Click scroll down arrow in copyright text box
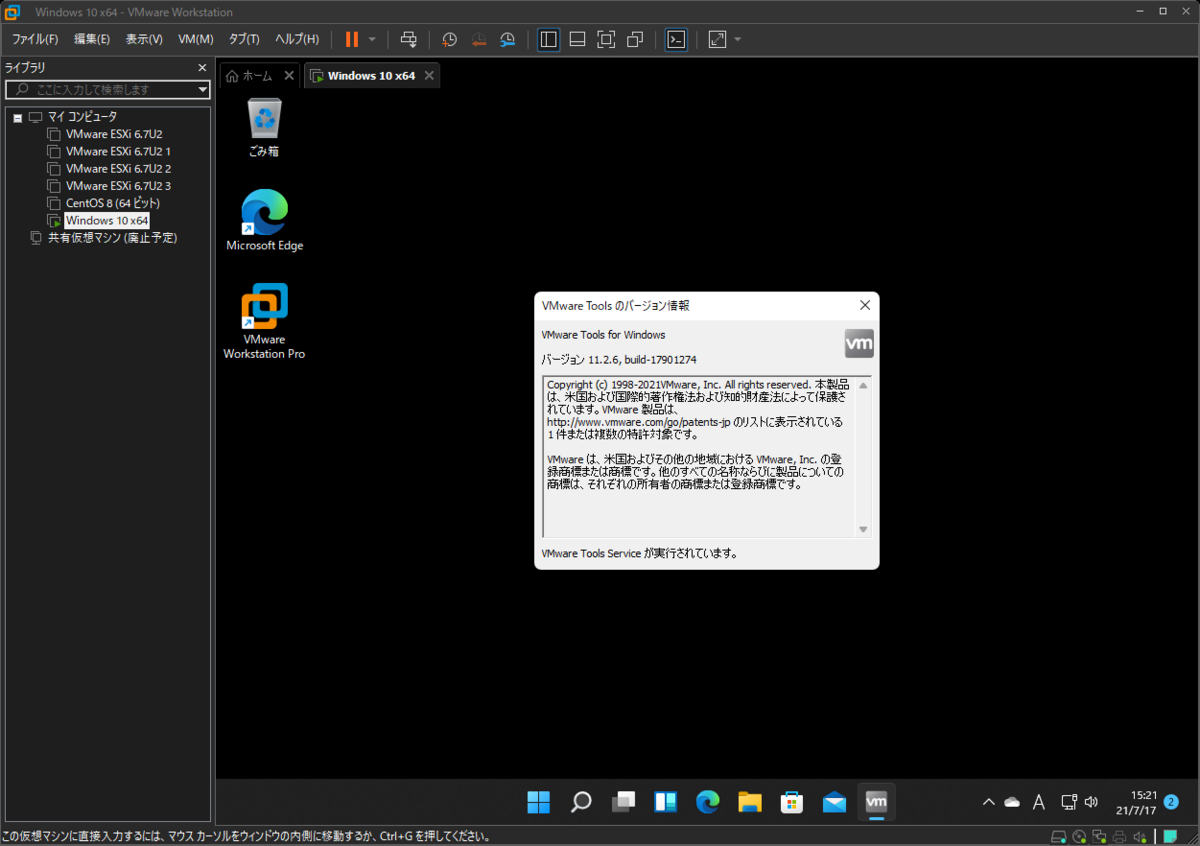1200x846 pixels. click(x=863, y=529)
